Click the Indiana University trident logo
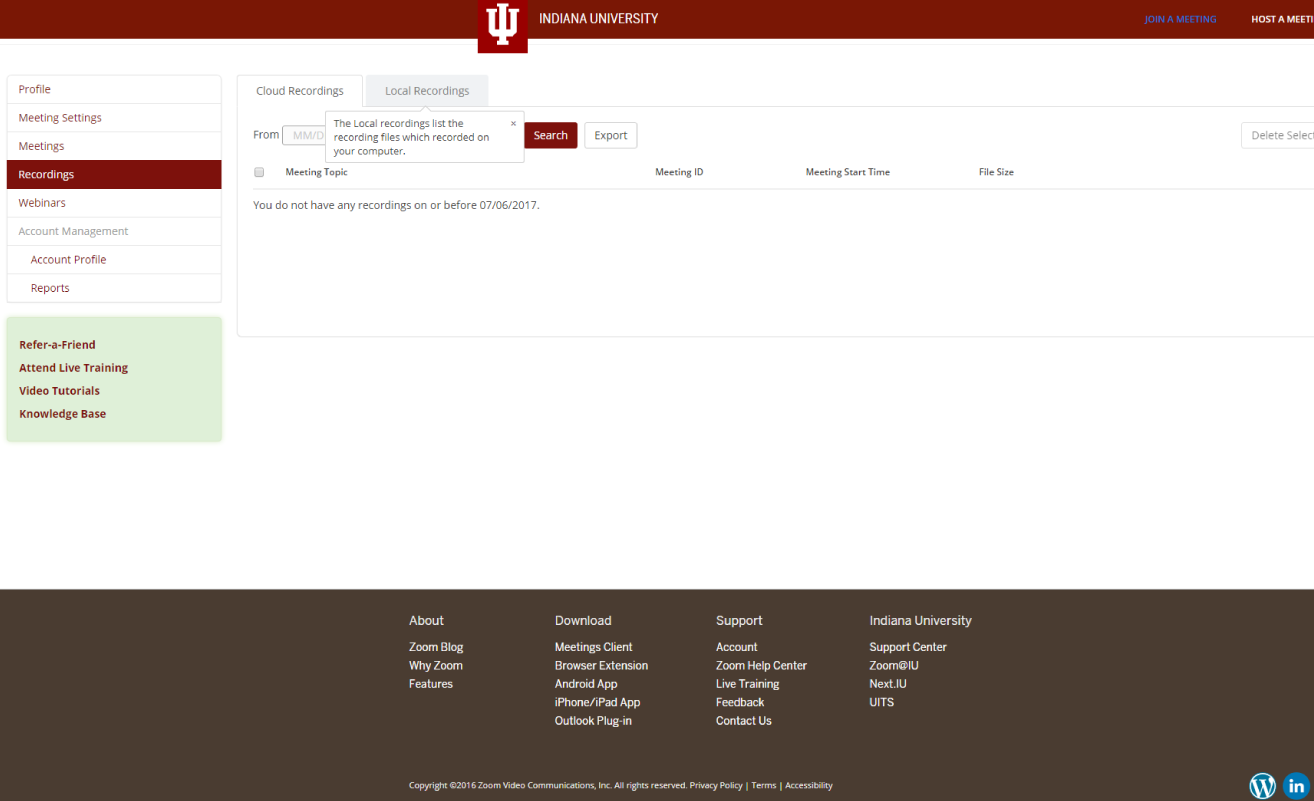 [502, 26]
